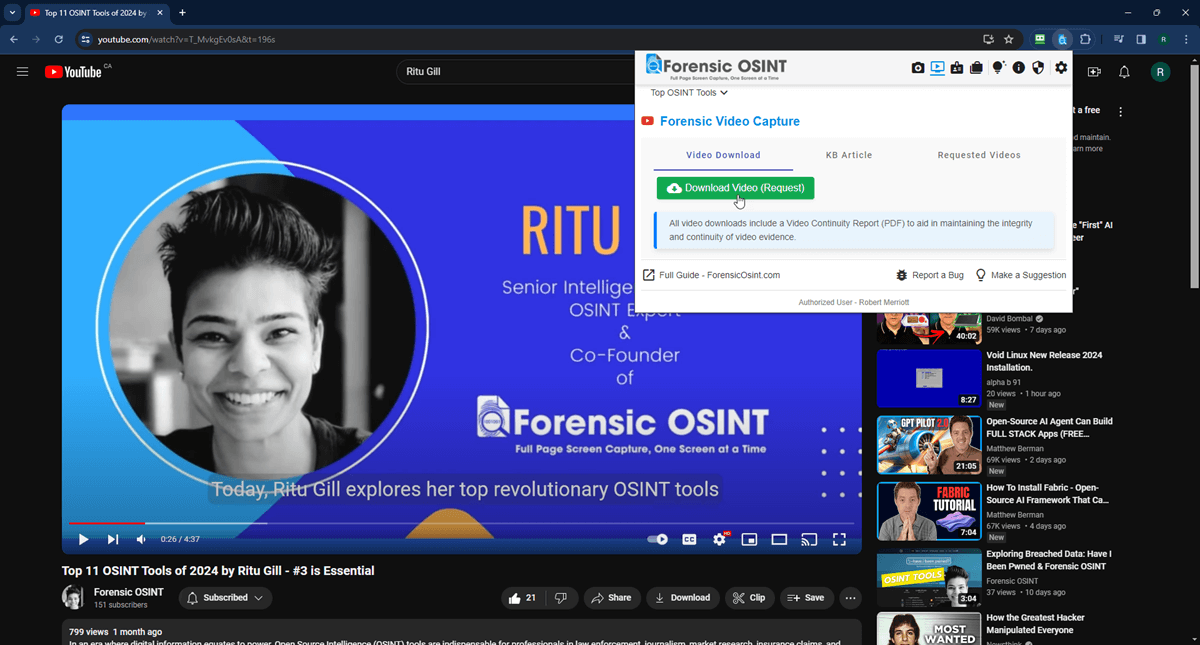Go back in the browser
Screen dimensions: 1200x645
pyautogui.click(x=14, y=39)
